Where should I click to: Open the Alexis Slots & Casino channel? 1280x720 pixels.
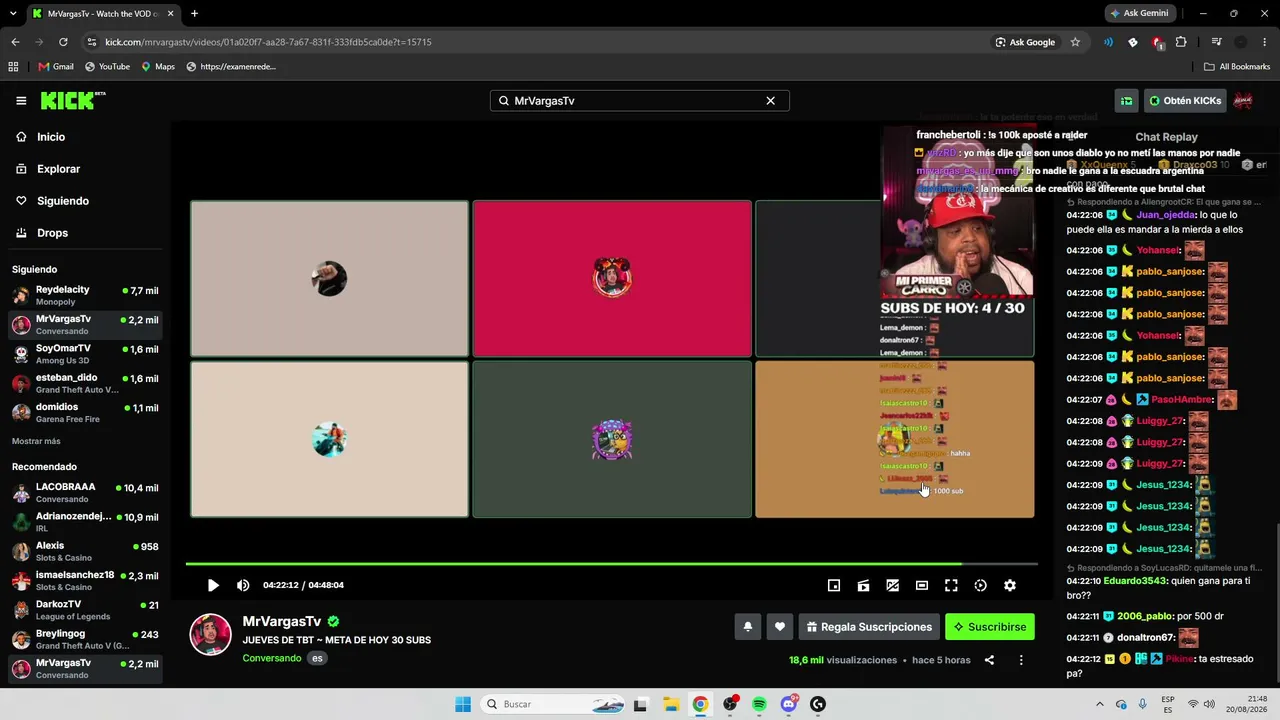[x=85, y=552]
